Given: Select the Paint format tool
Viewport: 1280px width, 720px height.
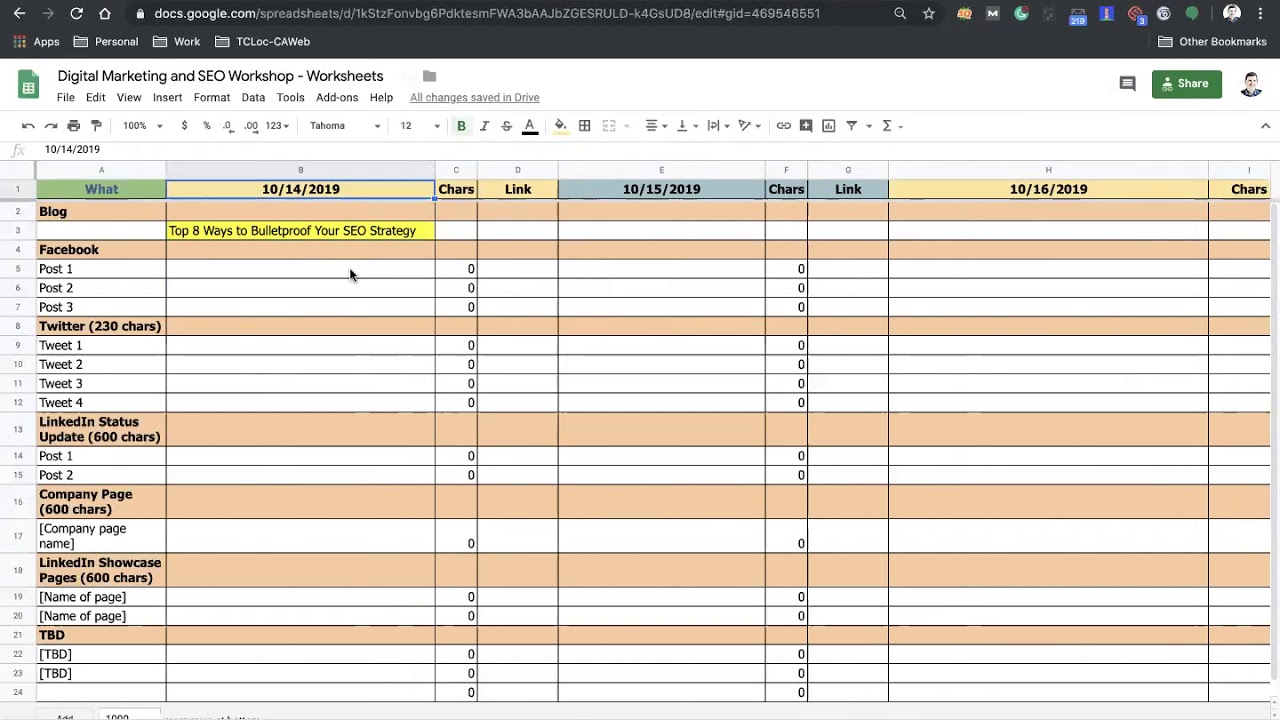Looking at the screenshot, I should (96, 126).
